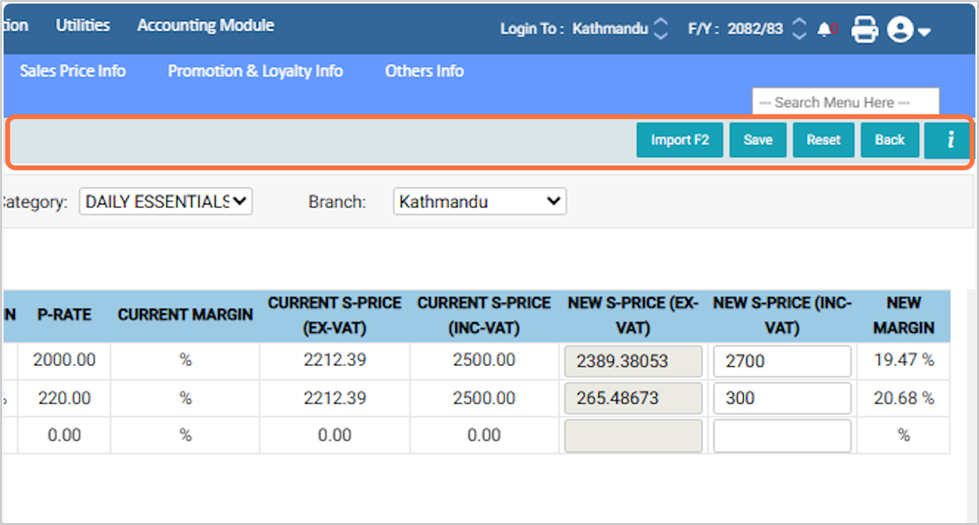Open the Branch Kathmandu dropdown
The width and height of the screenshot is (979, 525).
[479, 202]
